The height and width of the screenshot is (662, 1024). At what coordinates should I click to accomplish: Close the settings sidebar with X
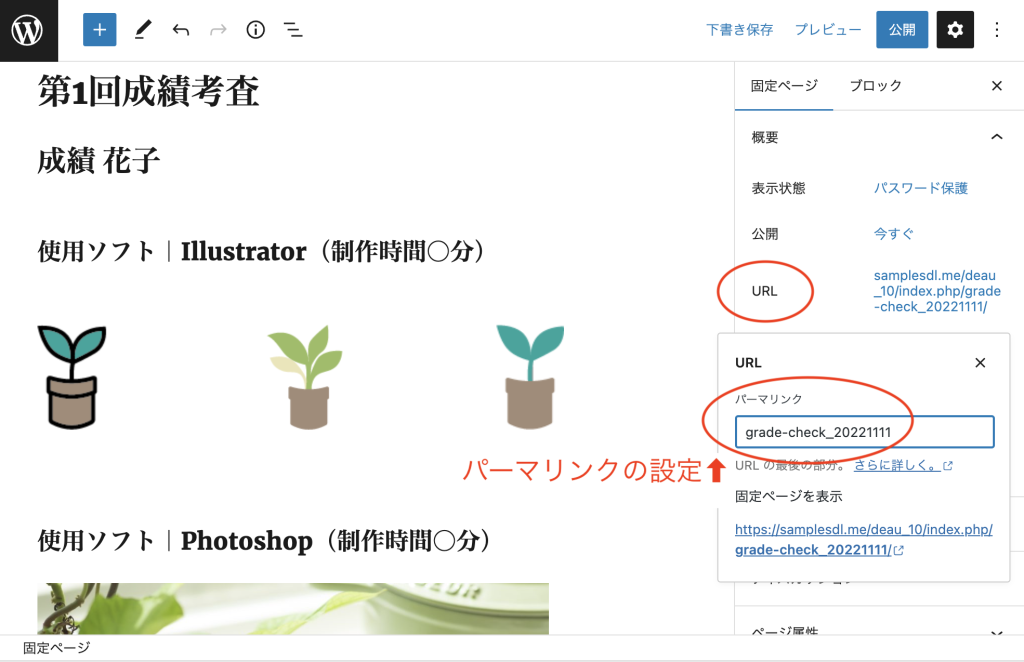996,86
